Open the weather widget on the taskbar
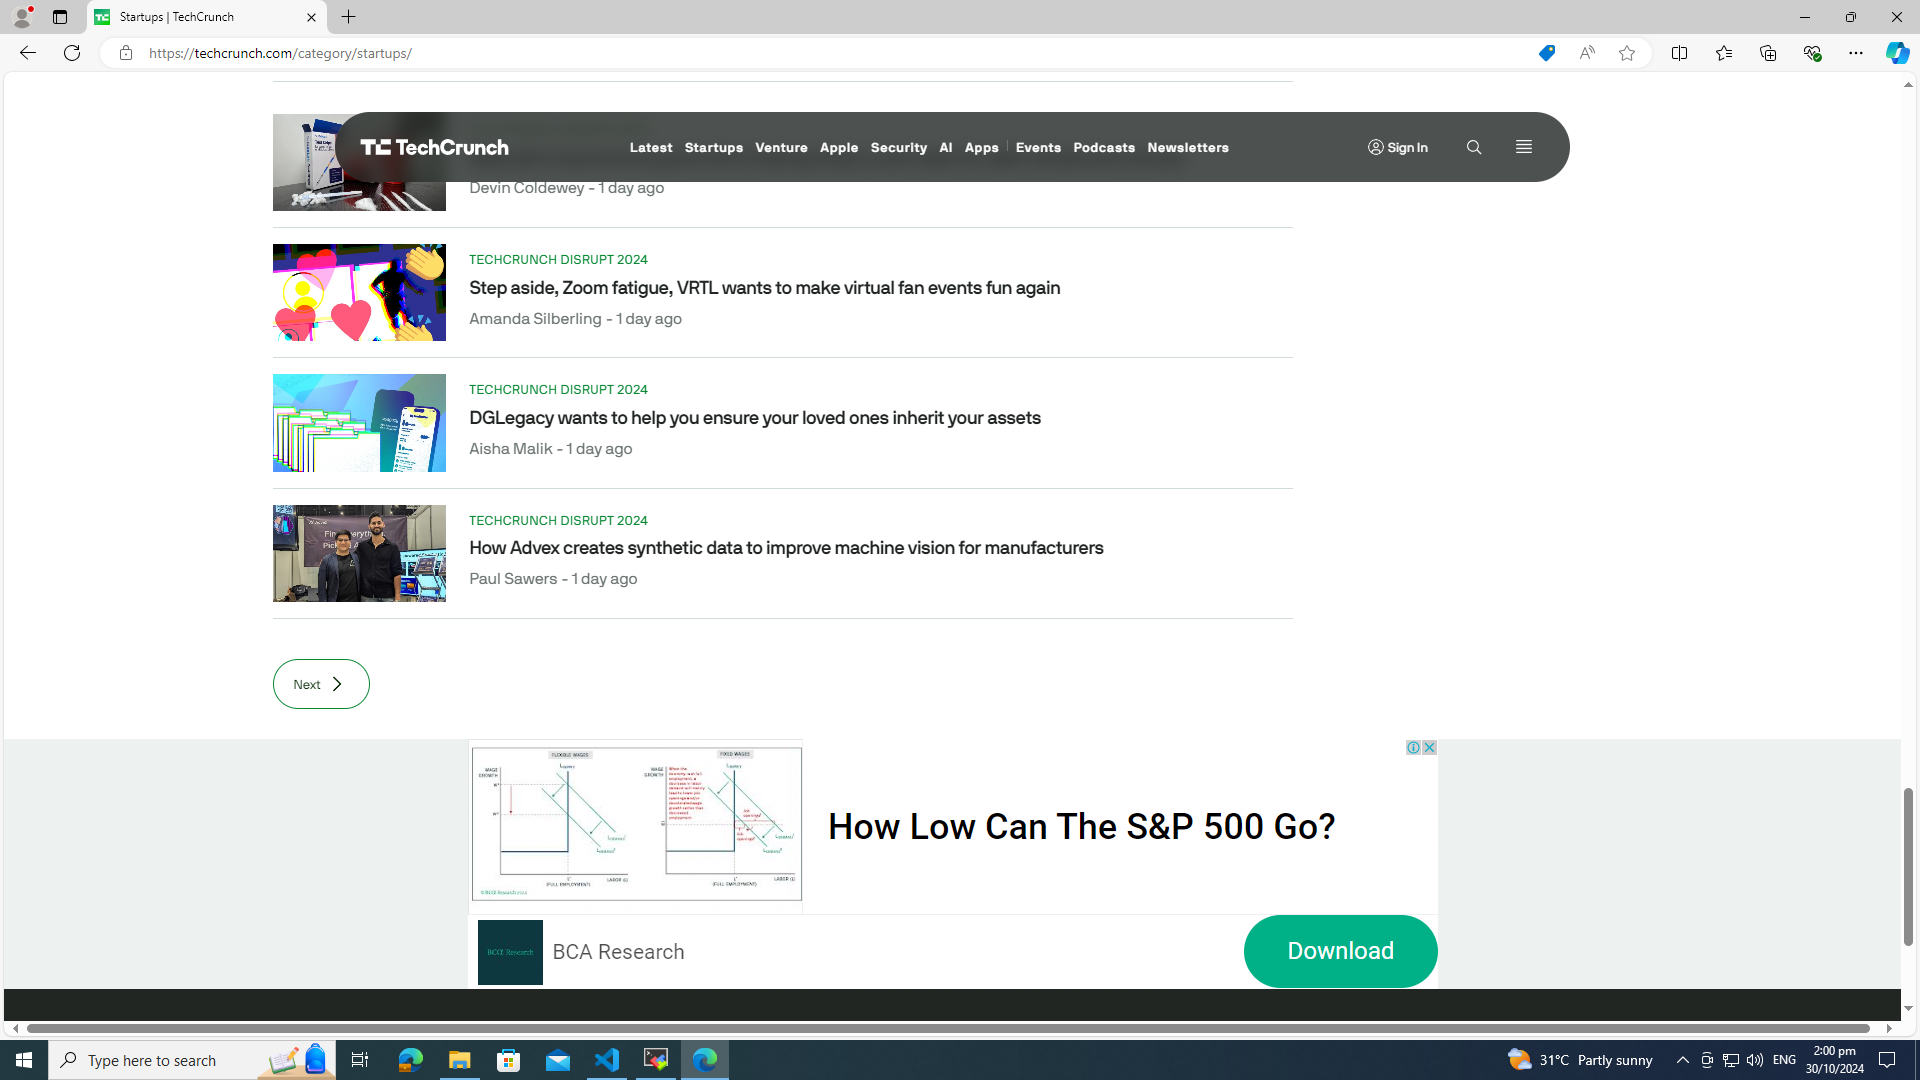The width and height of the screenshot is (1920, 1080). tap(1580, 1059)
